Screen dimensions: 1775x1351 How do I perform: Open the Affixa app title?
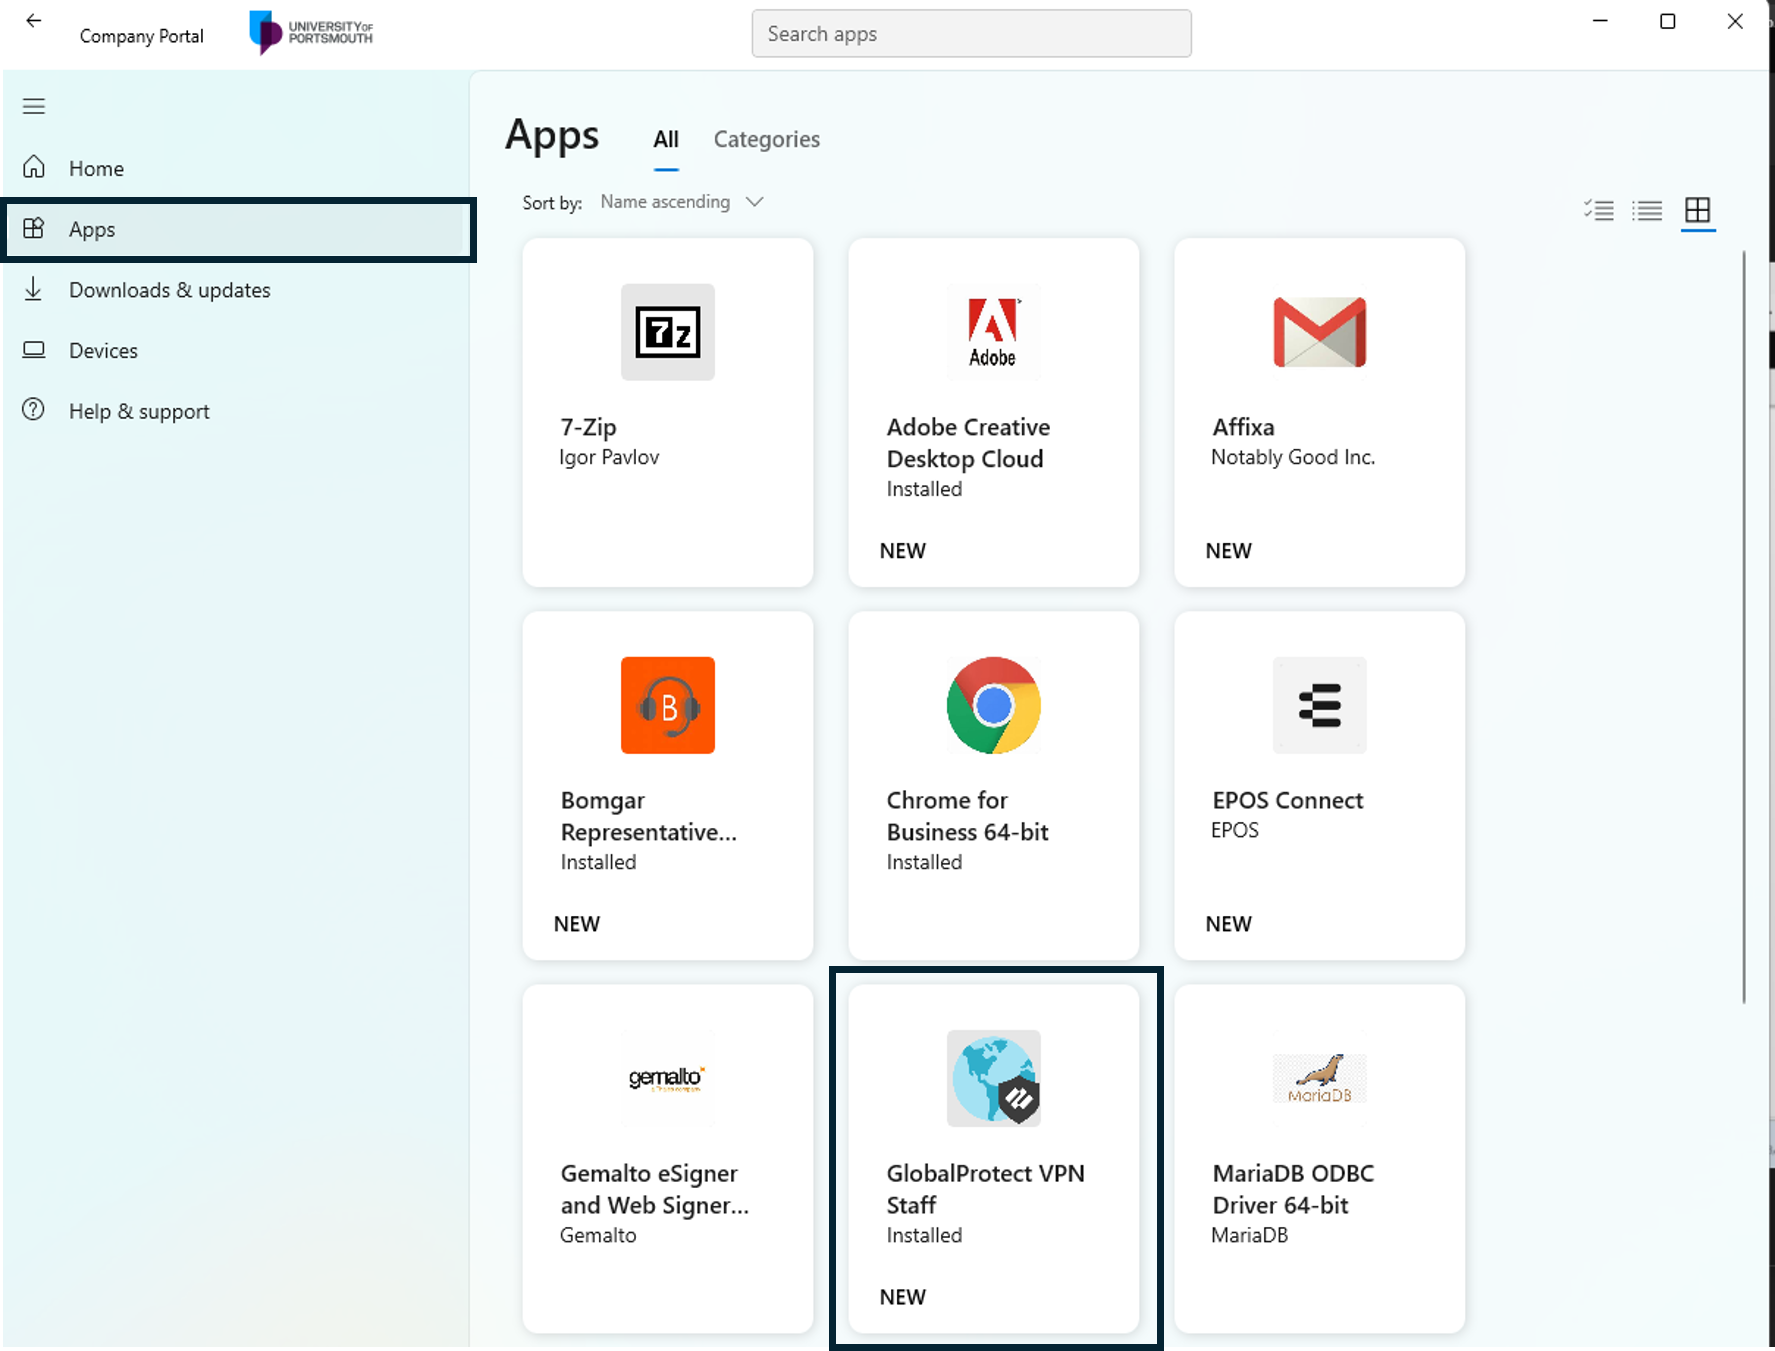point(1244,427)
